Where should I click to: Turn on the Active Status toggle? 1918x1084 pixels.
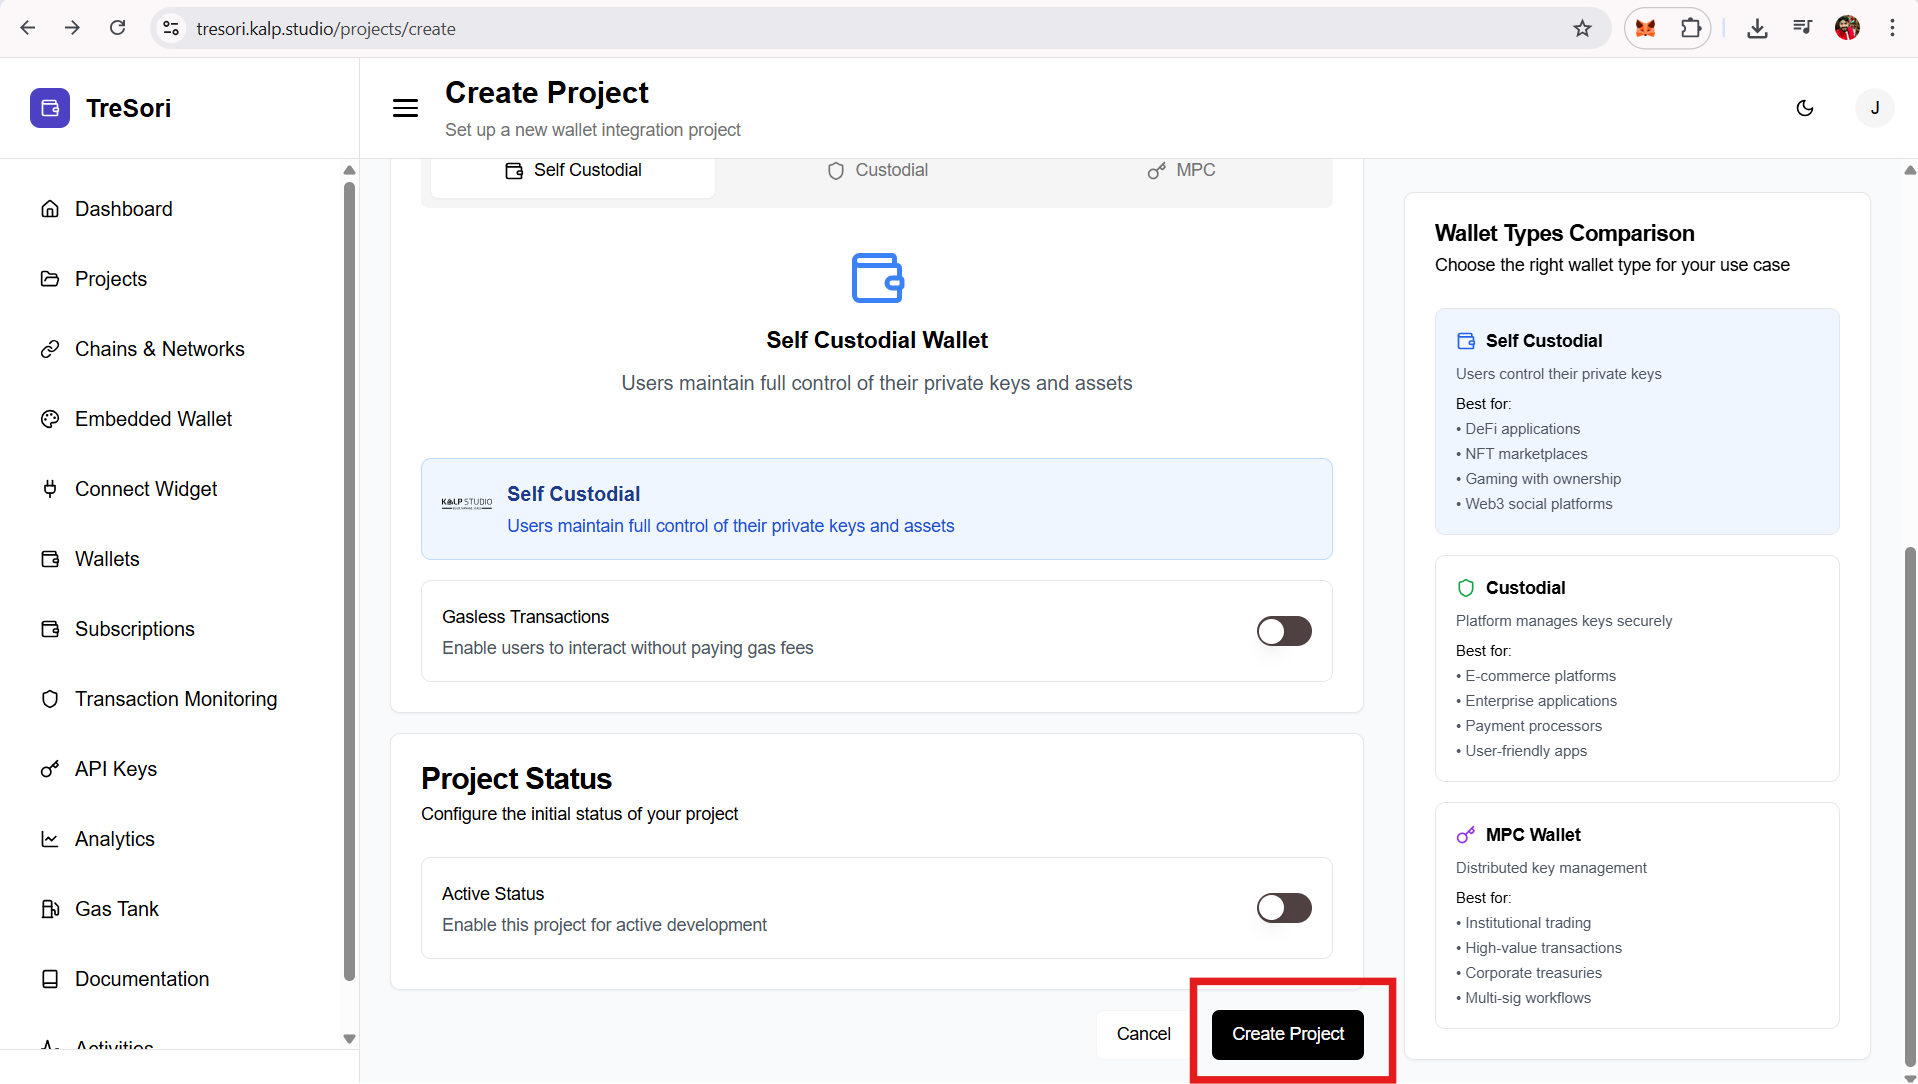pos(1284,908)
